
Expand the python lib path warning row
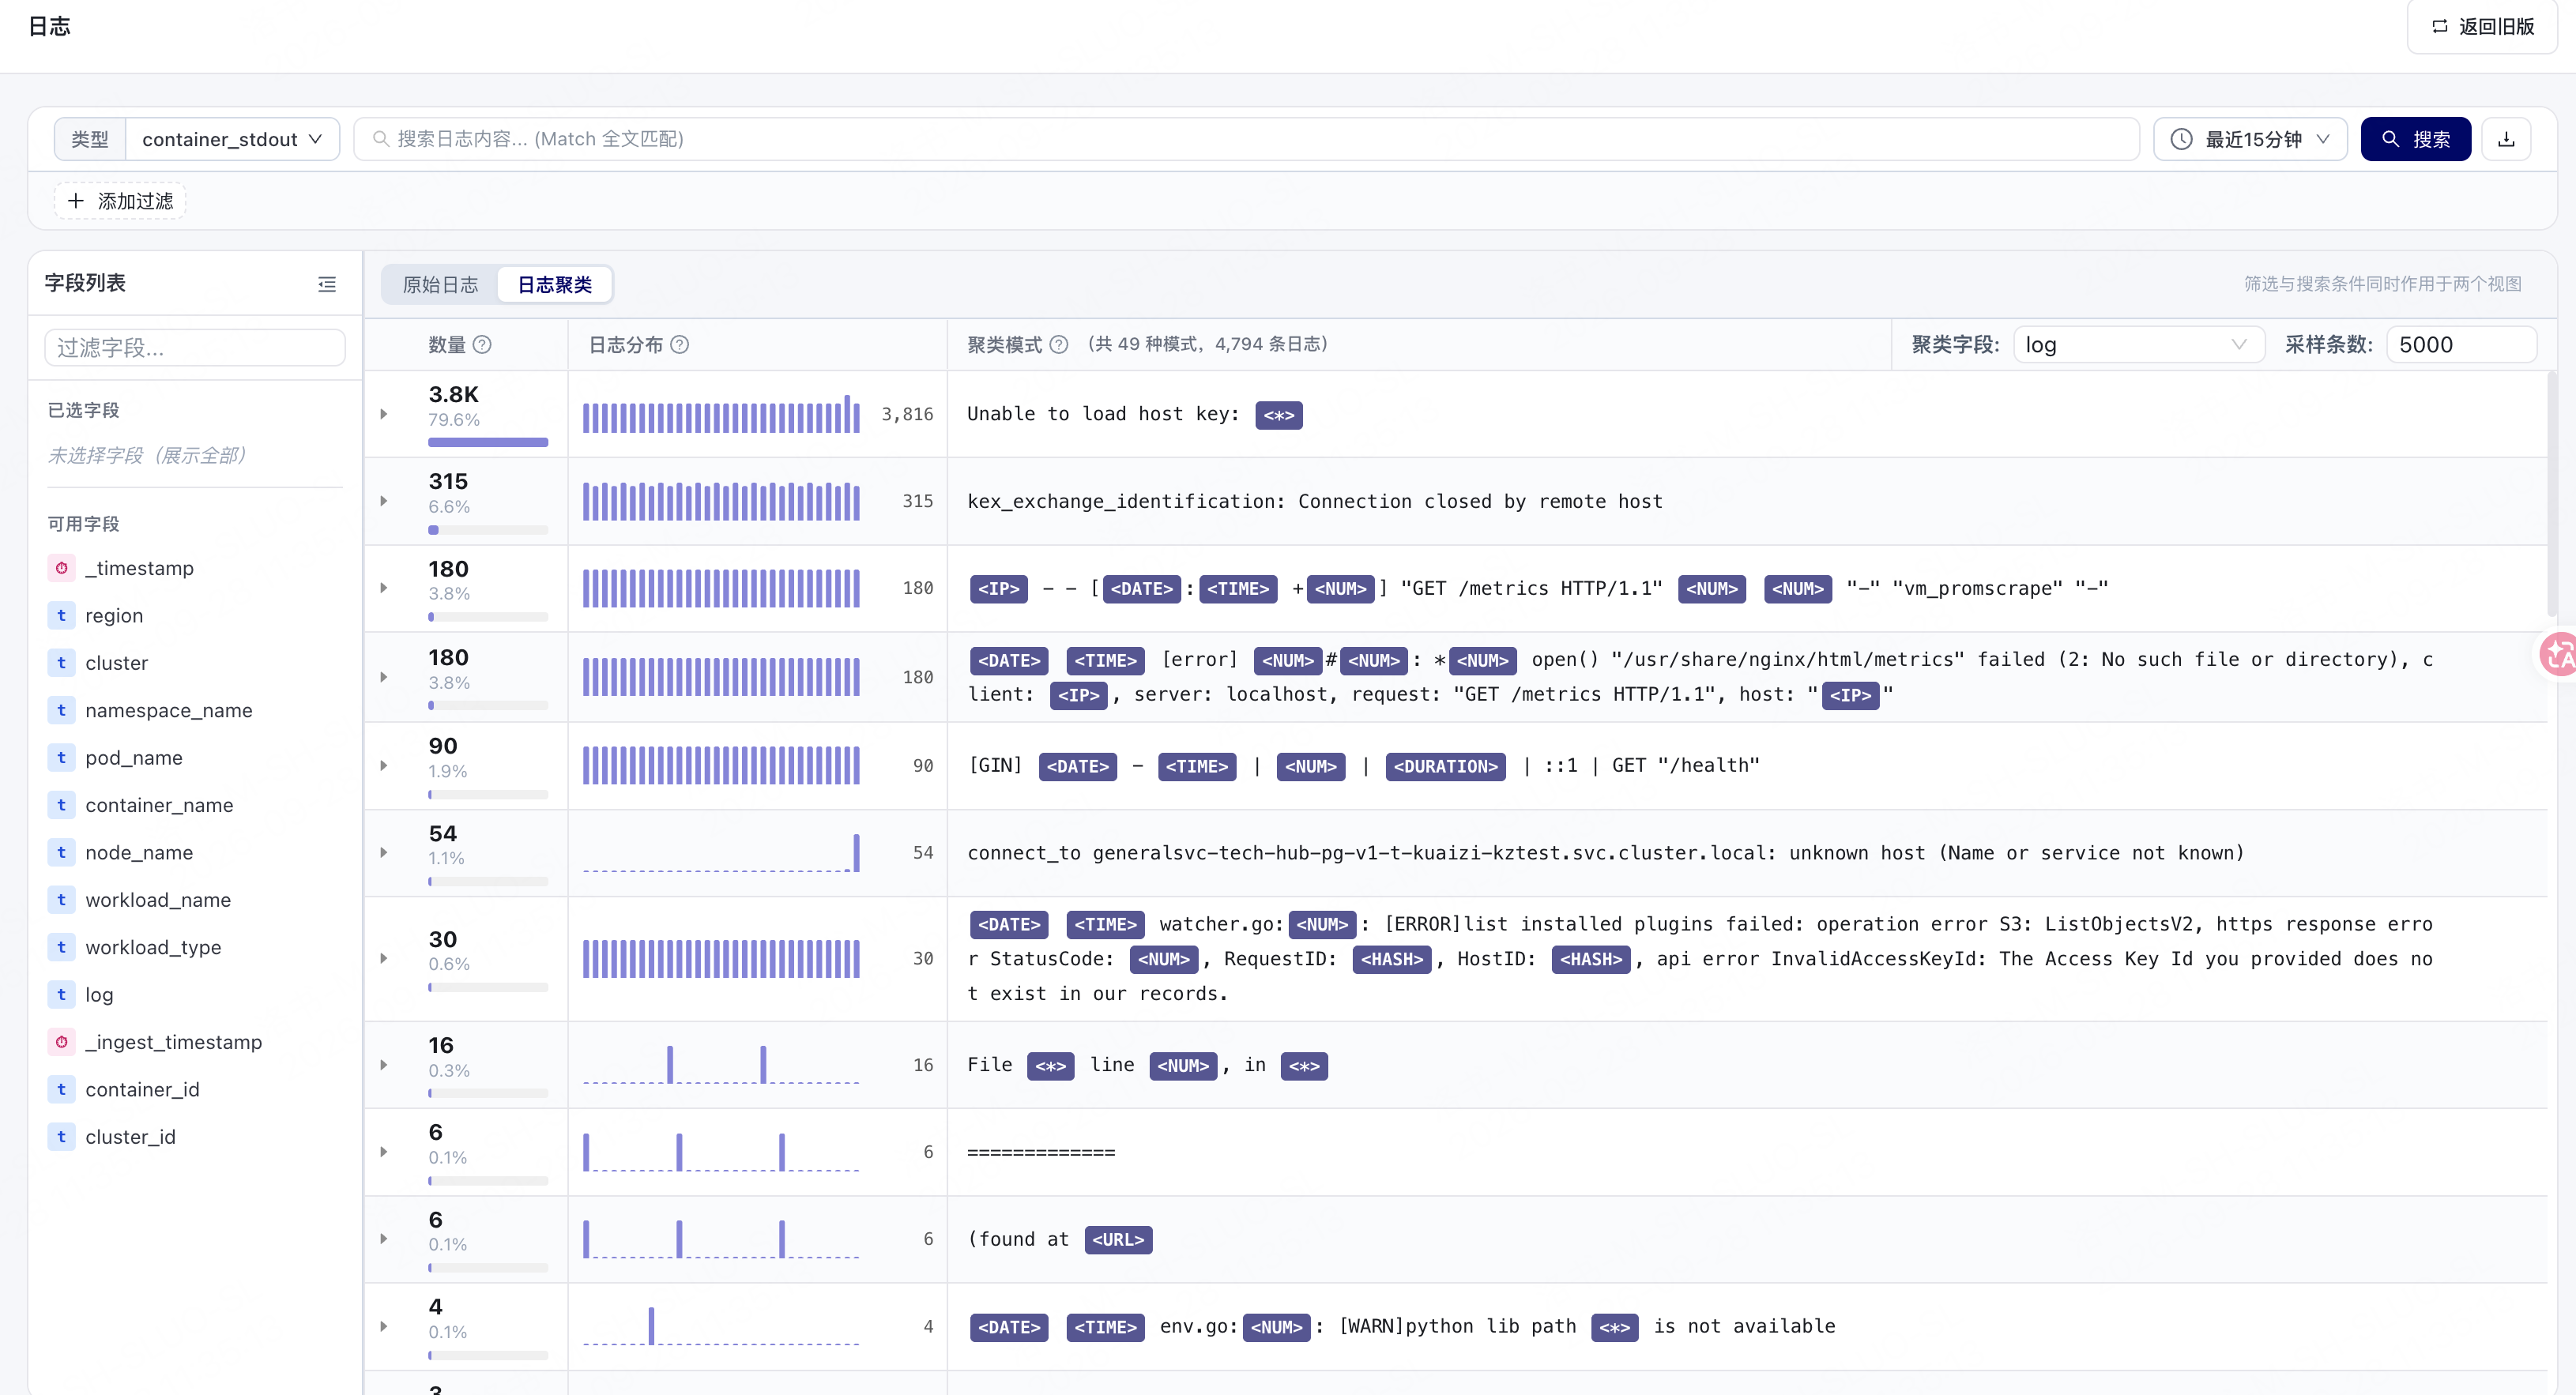384,1327
